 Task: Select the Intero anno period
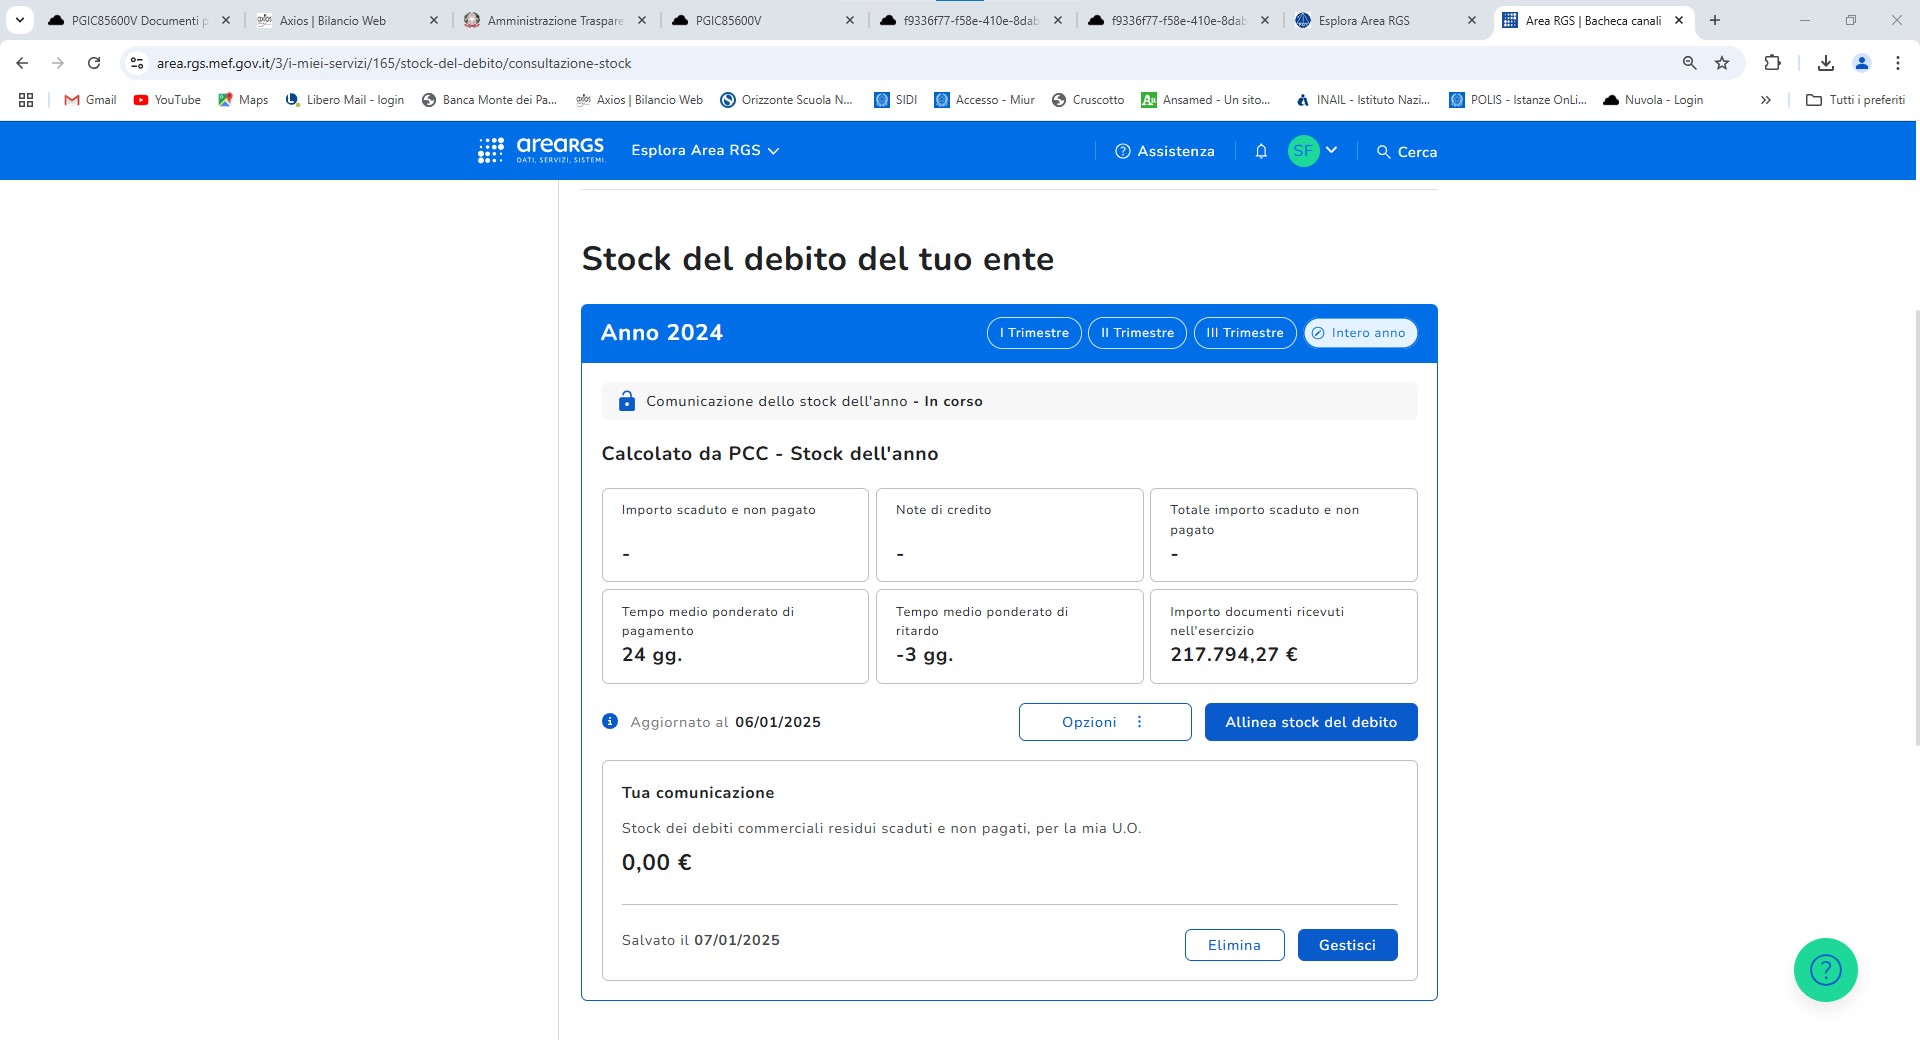pyautogui.click(x=1360, y=333)
